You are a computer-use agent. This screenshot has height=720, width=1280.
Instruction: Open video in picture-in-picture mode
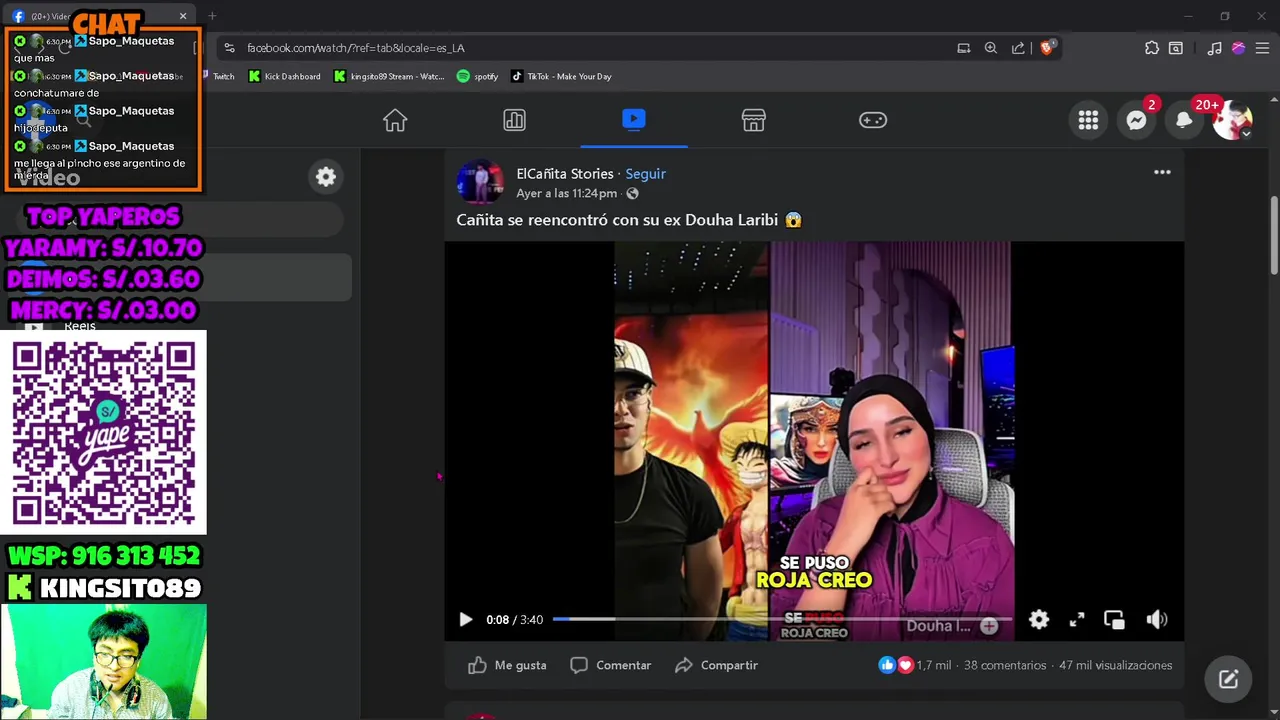click(1114, 620)
